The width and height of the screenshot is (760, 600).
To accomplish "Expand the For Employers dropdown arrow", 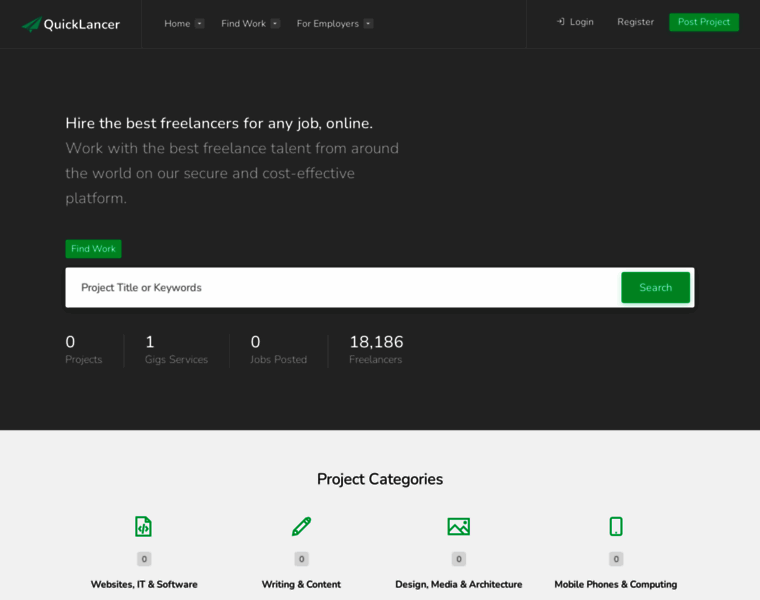I will click(368, 24).
